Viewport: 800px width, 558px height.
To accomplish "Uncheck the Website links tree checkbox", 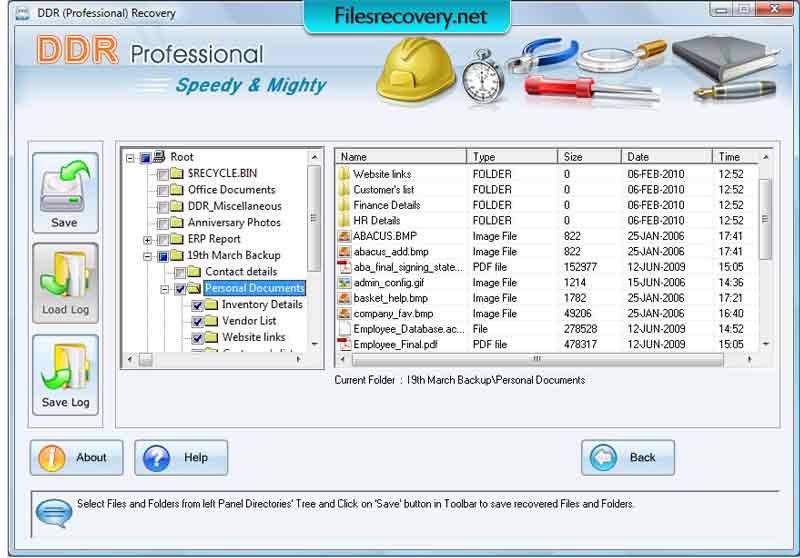I will pyautogui.click(x=197, y=338).
